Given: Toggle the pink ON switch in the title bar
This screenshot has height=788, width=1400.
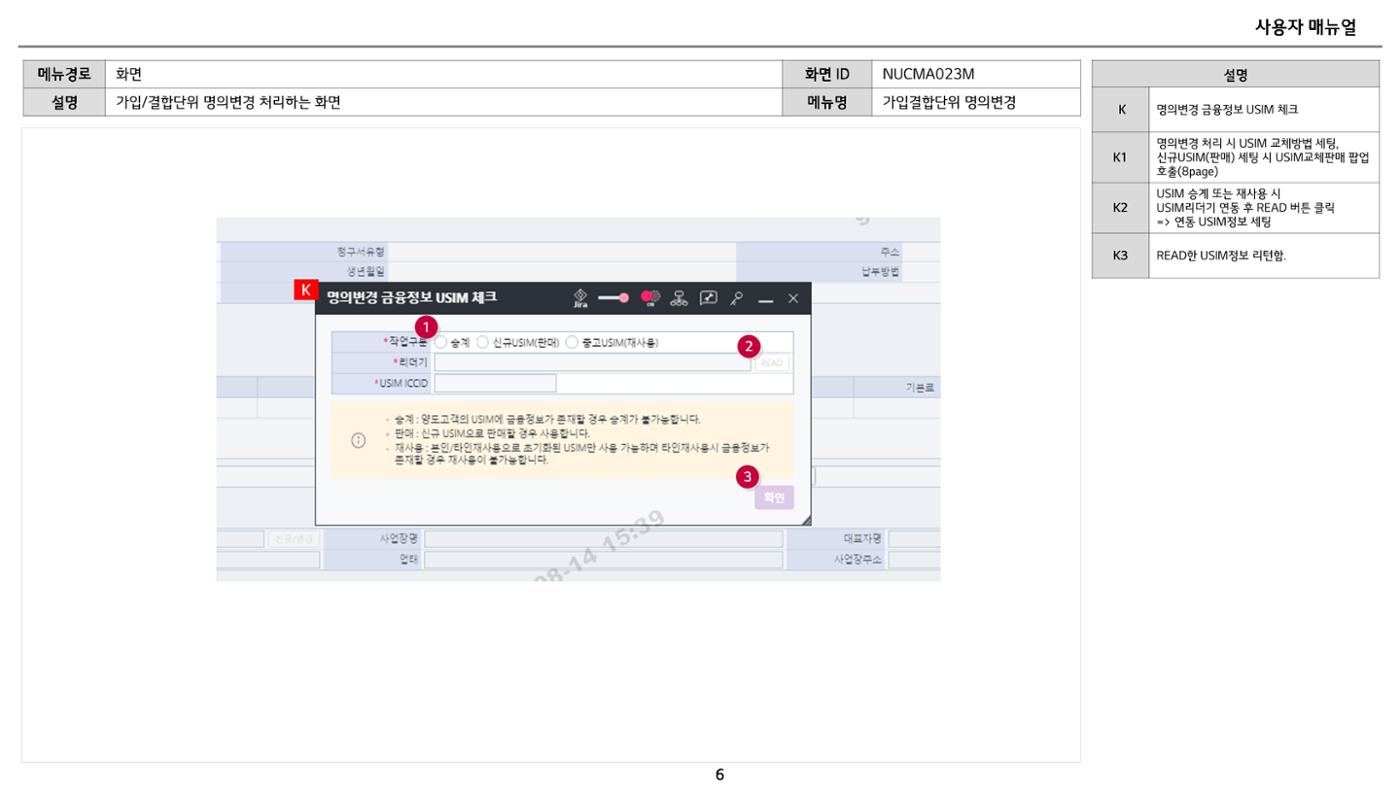Looking at the screenshot, I should click(651, 298).
